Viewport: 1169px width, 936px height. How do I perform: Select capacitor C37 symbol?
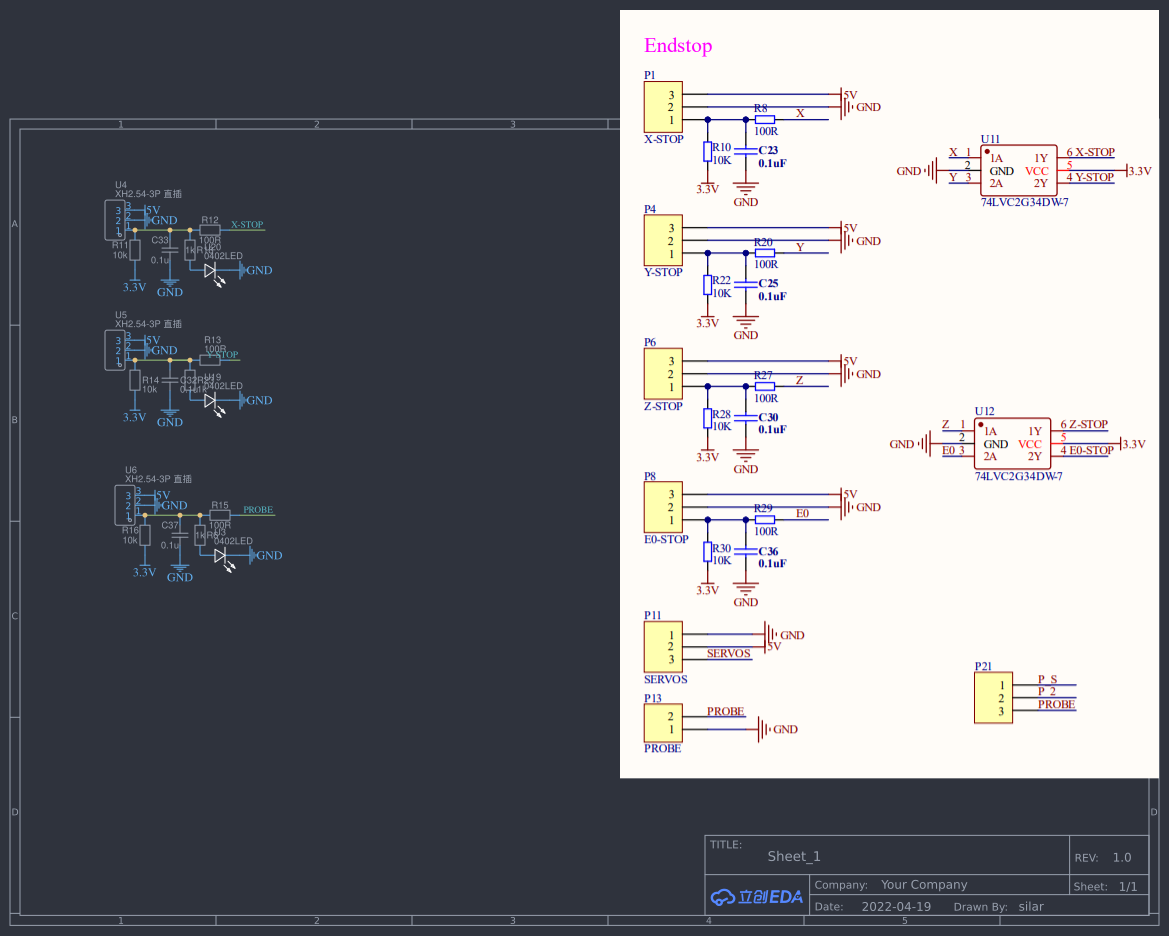coord(180,536)
